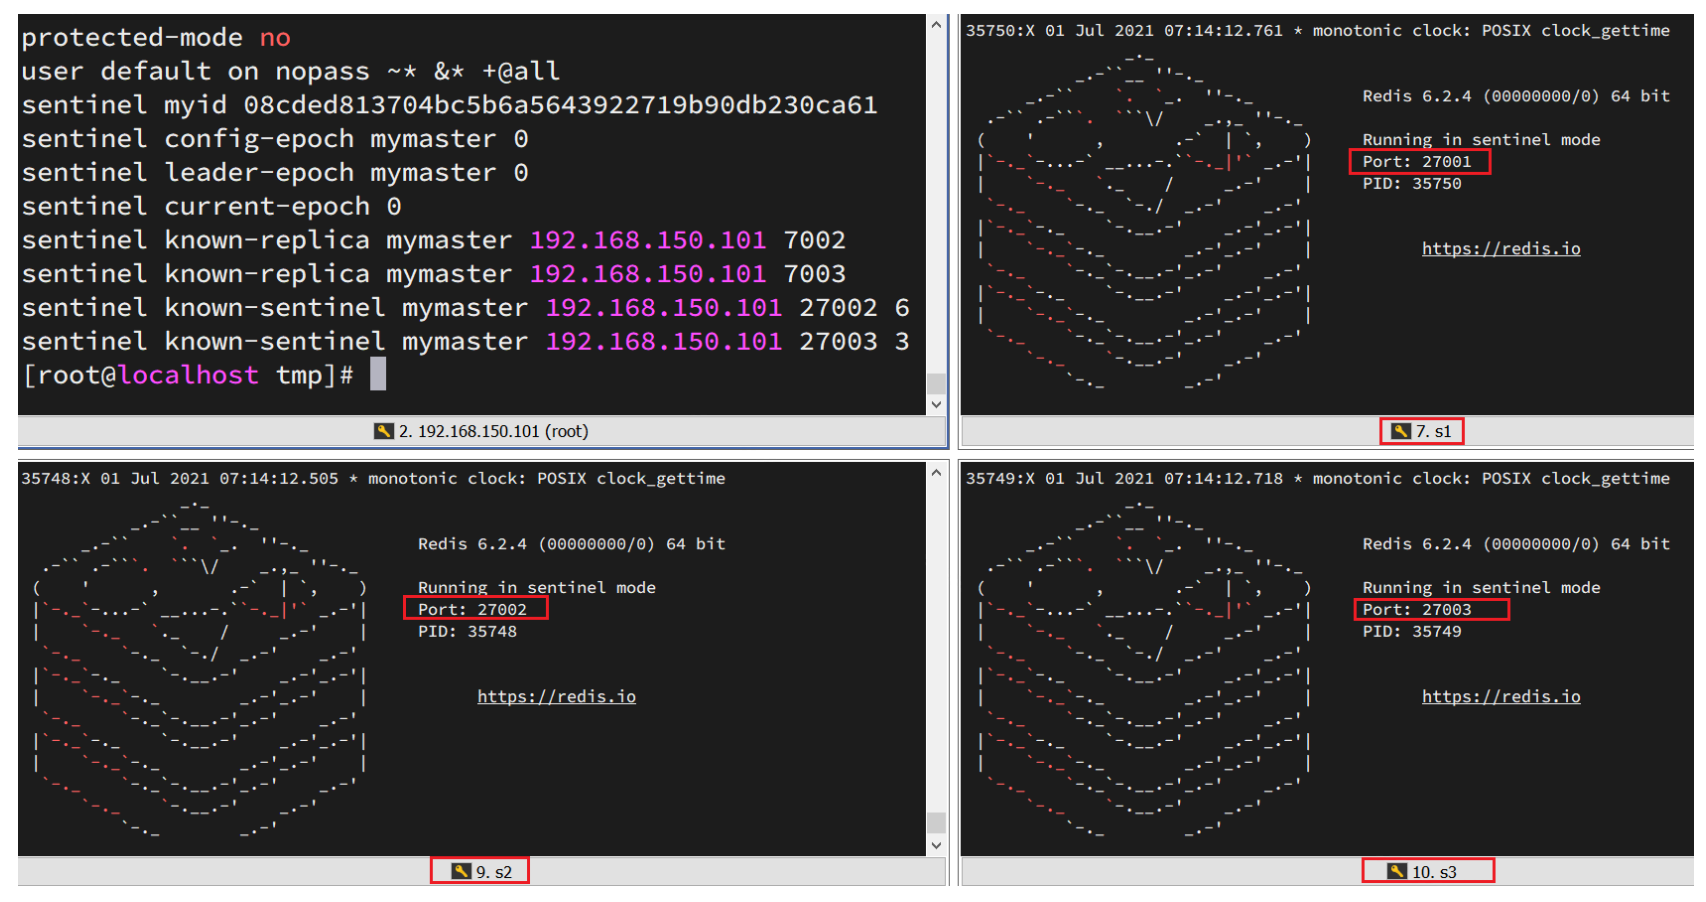Visit the redis.io link in the port 27003 pane
This screenshot has width=1706, height=902.
1500,697
